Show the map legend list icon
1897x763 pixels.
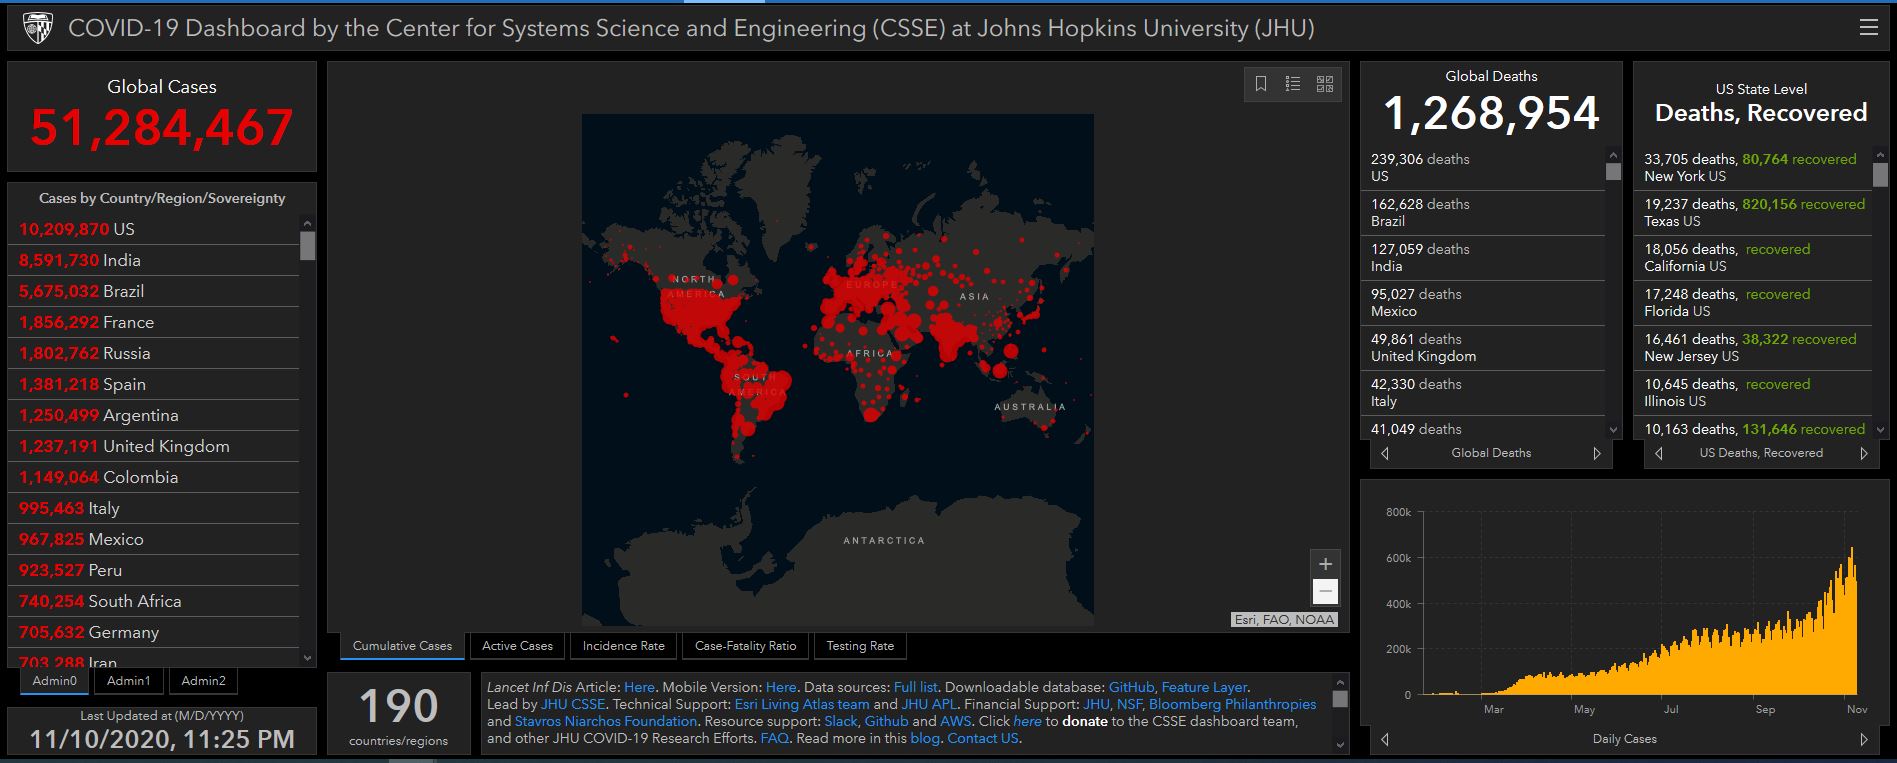(x=1293, y=84)
